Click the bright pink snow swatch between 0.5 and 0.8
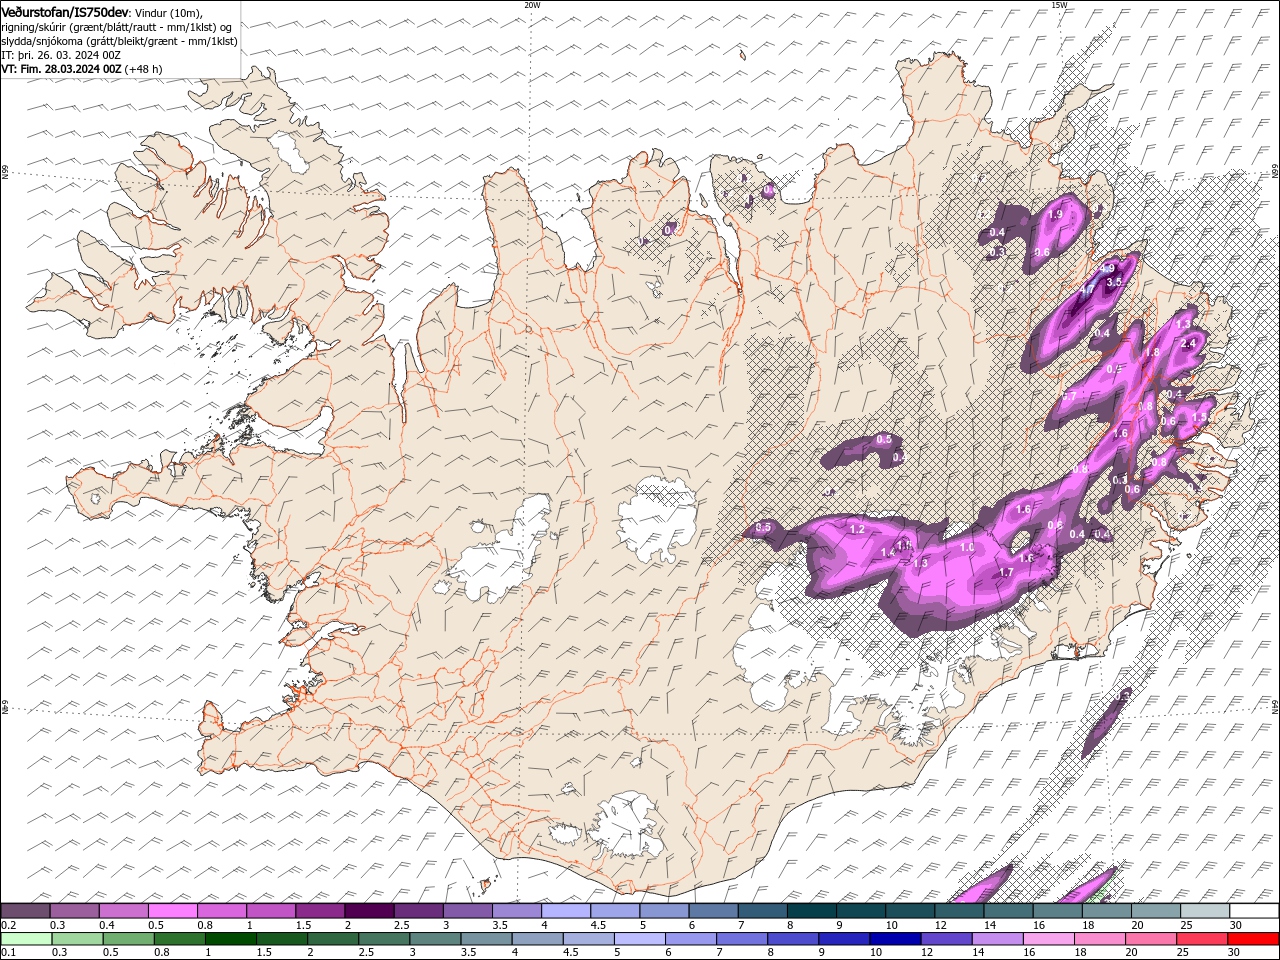The width and height of the screenshot is (1280, 960). (173, 911)
